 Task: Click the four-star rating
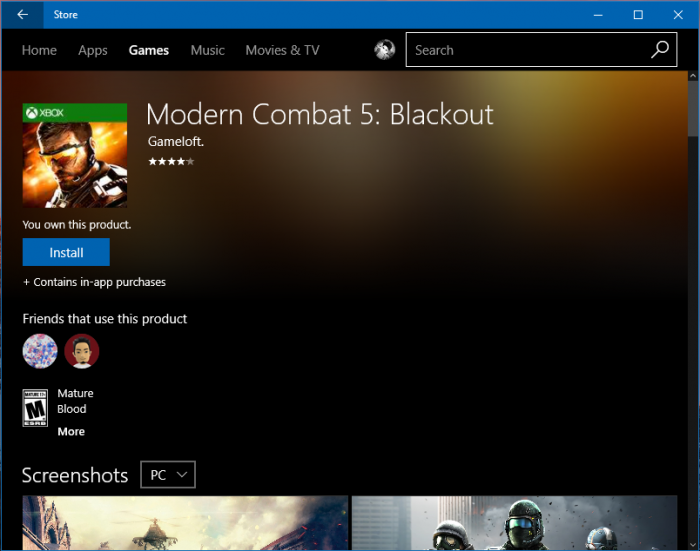(171, 161)
